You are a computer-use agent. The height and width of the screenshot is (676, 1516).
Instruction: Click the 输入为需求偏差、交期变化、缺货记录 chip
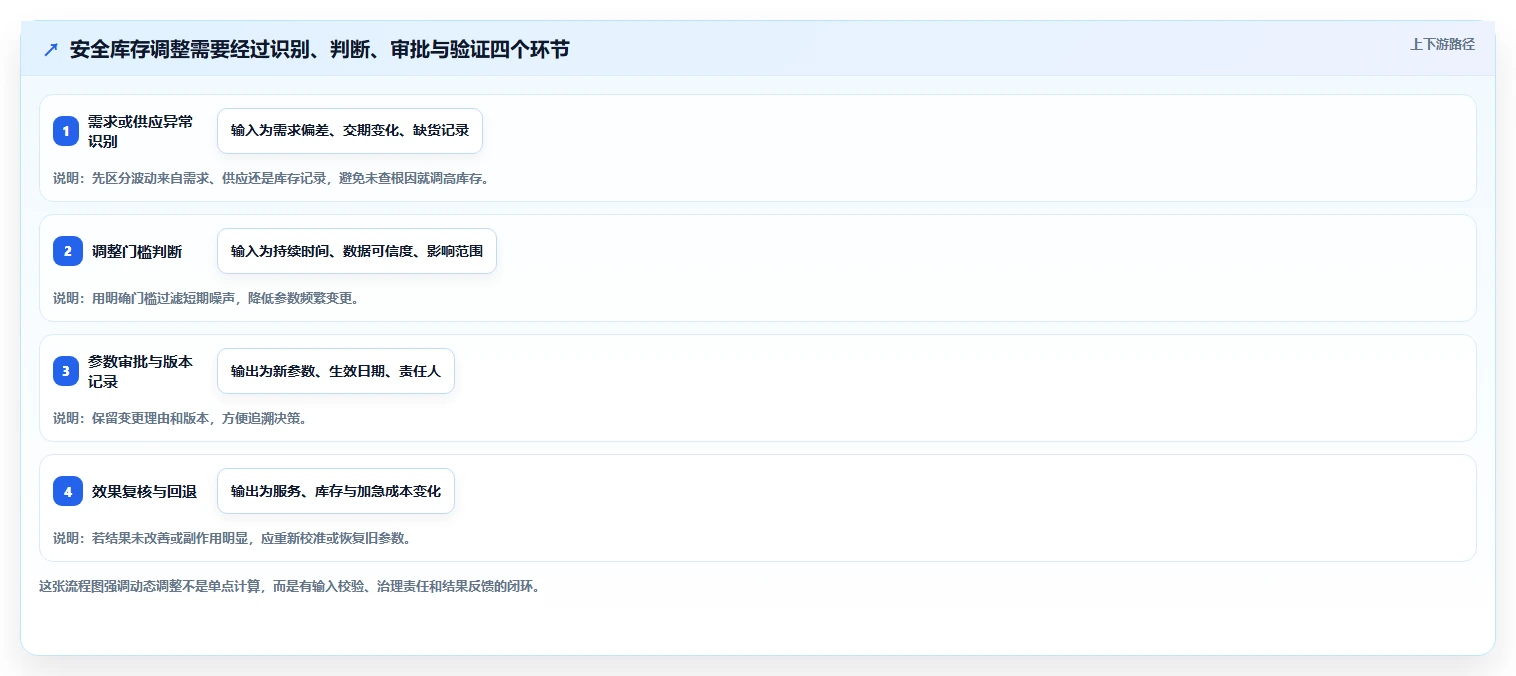tap(350, 131)
